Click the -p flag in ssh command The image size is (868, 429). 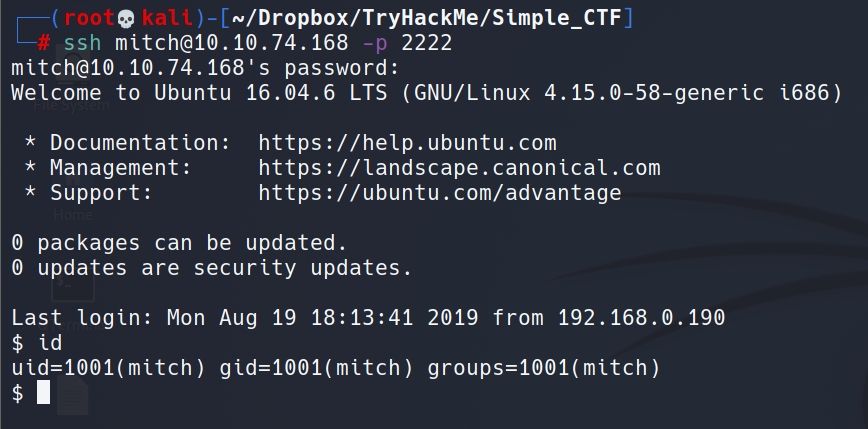click(x=374, y=43)
